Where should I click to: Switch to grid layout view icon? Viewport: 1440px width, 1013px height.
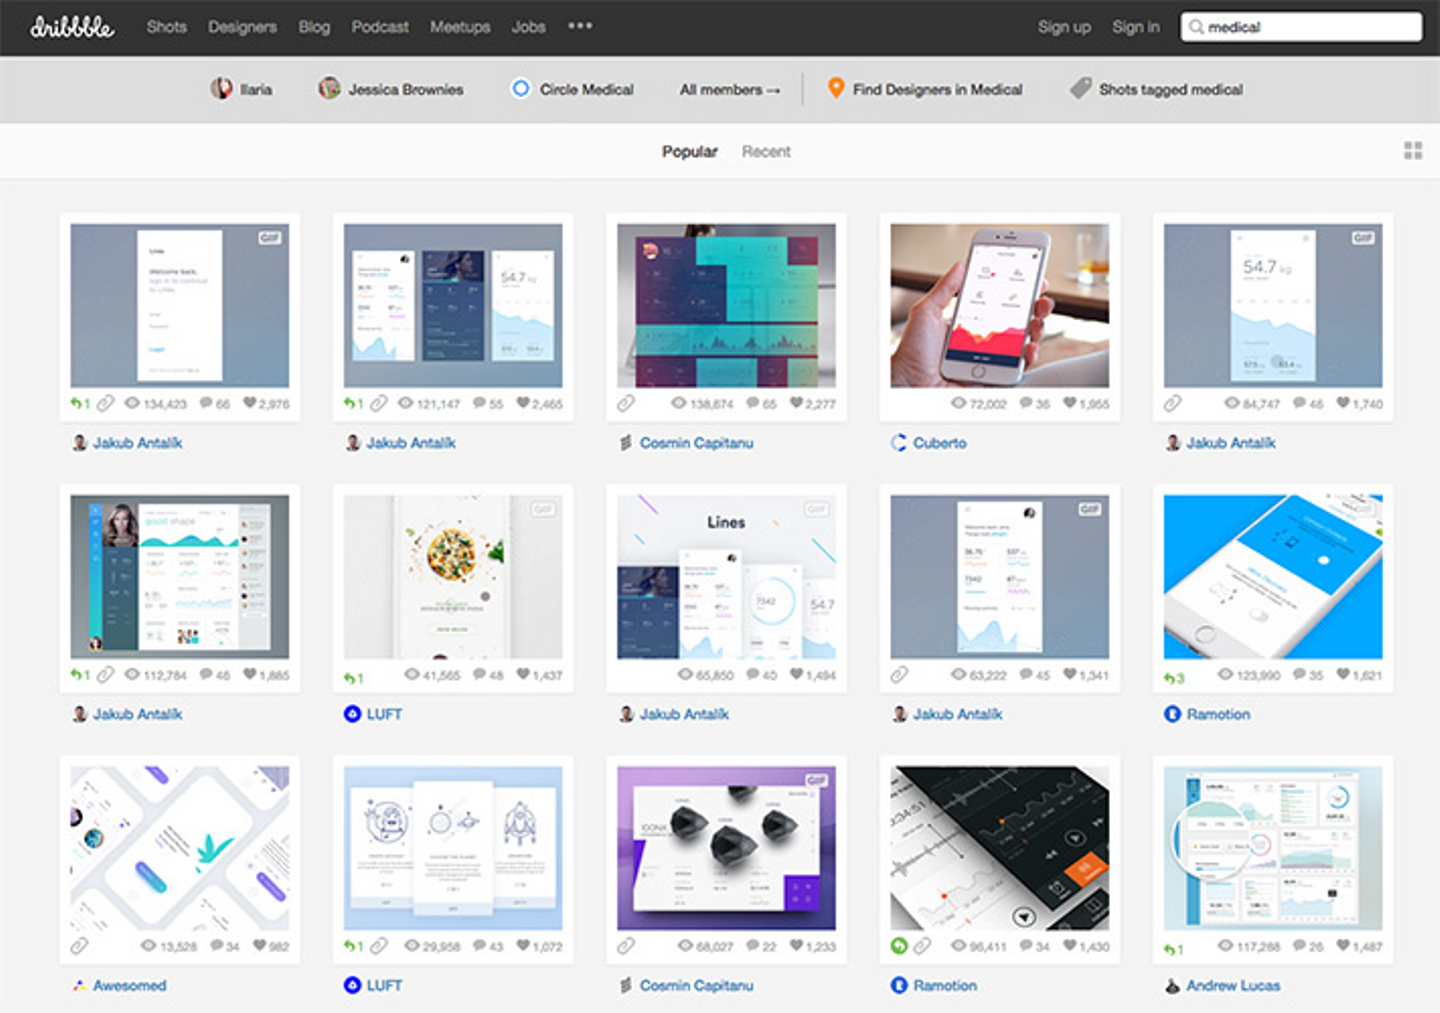tap(1413, 151)
